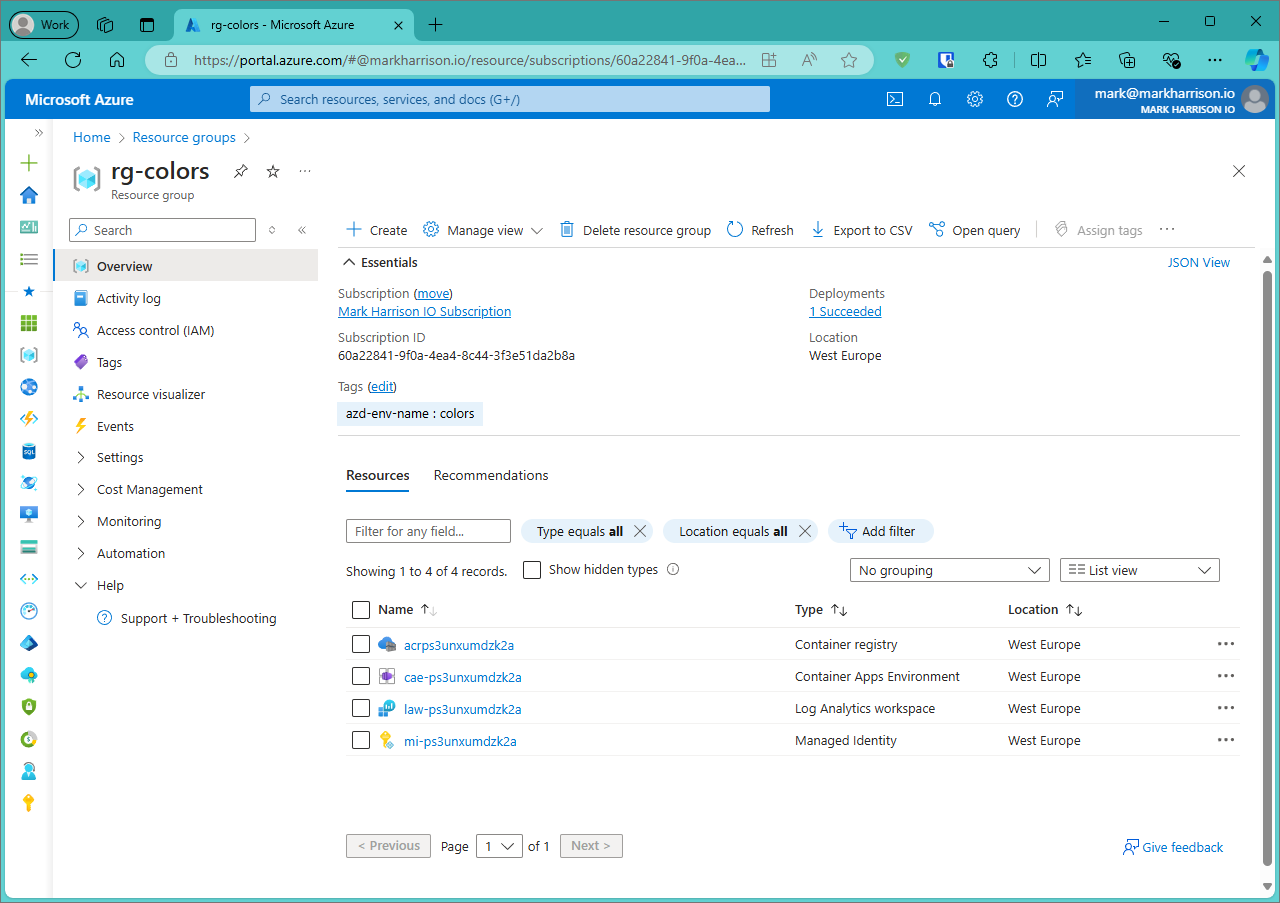Switch to the Recommendations tab
Image resolution: width=1280 pixels, height=903 pixels.
pyautogui.click(x=491, y=475)
